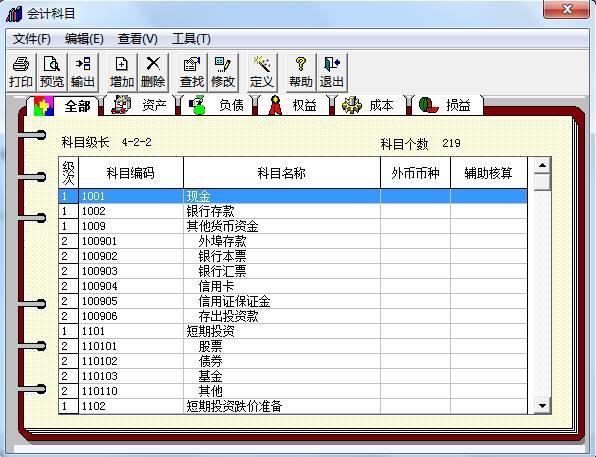Open the 文件(F) menu
The width and height of the screenshot is (596, 457).
pyautogui.click(x=32, y=39)
